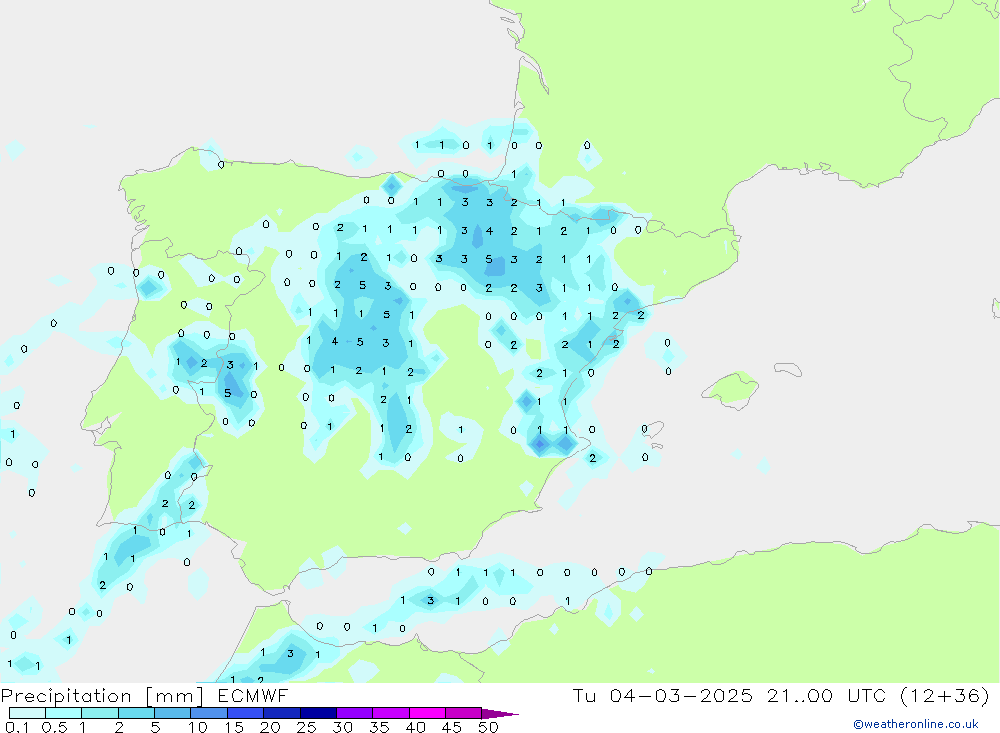Click the 20–25 mm legend swatch
The width and height of the screenshot is (1000, 733).
click(x=282, y=713)
